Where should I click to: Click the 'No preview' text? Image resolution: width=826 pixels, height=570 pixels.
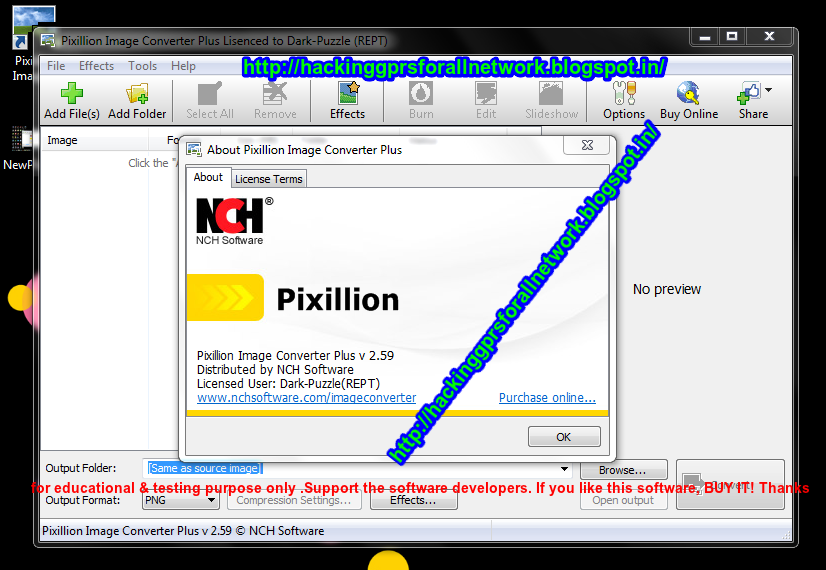667,289
